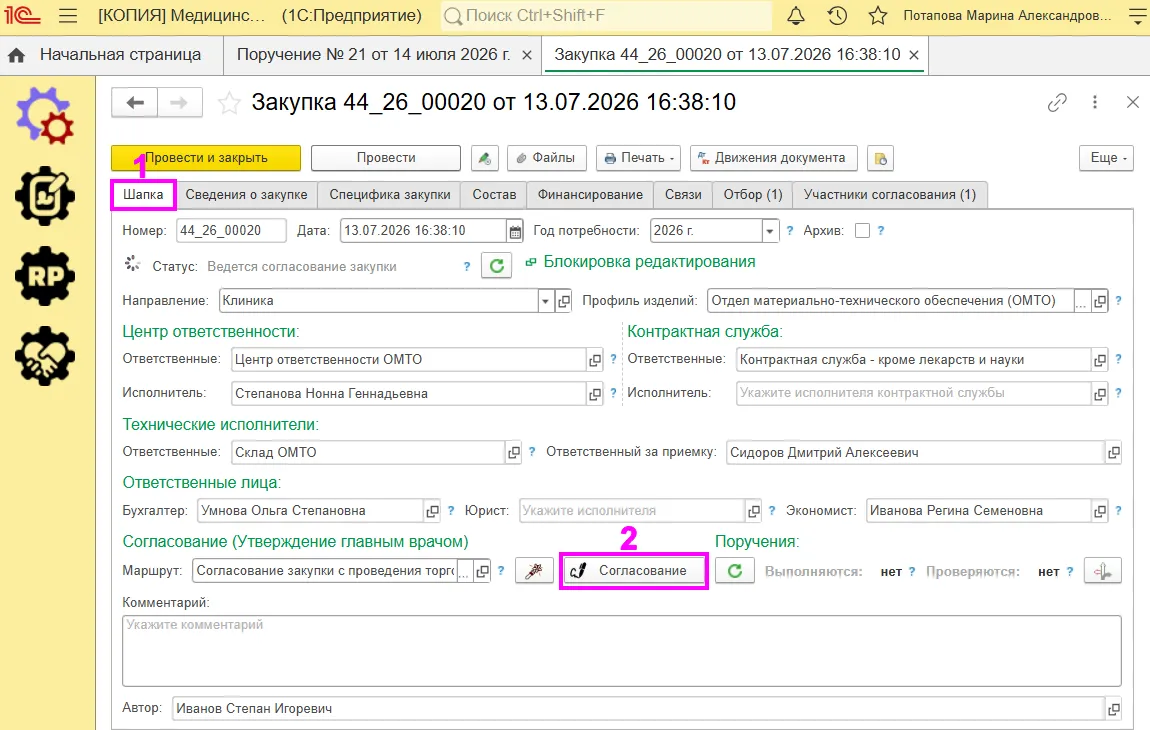
Task: Show help for Экономист question mark
Action: click(1118, 511)
